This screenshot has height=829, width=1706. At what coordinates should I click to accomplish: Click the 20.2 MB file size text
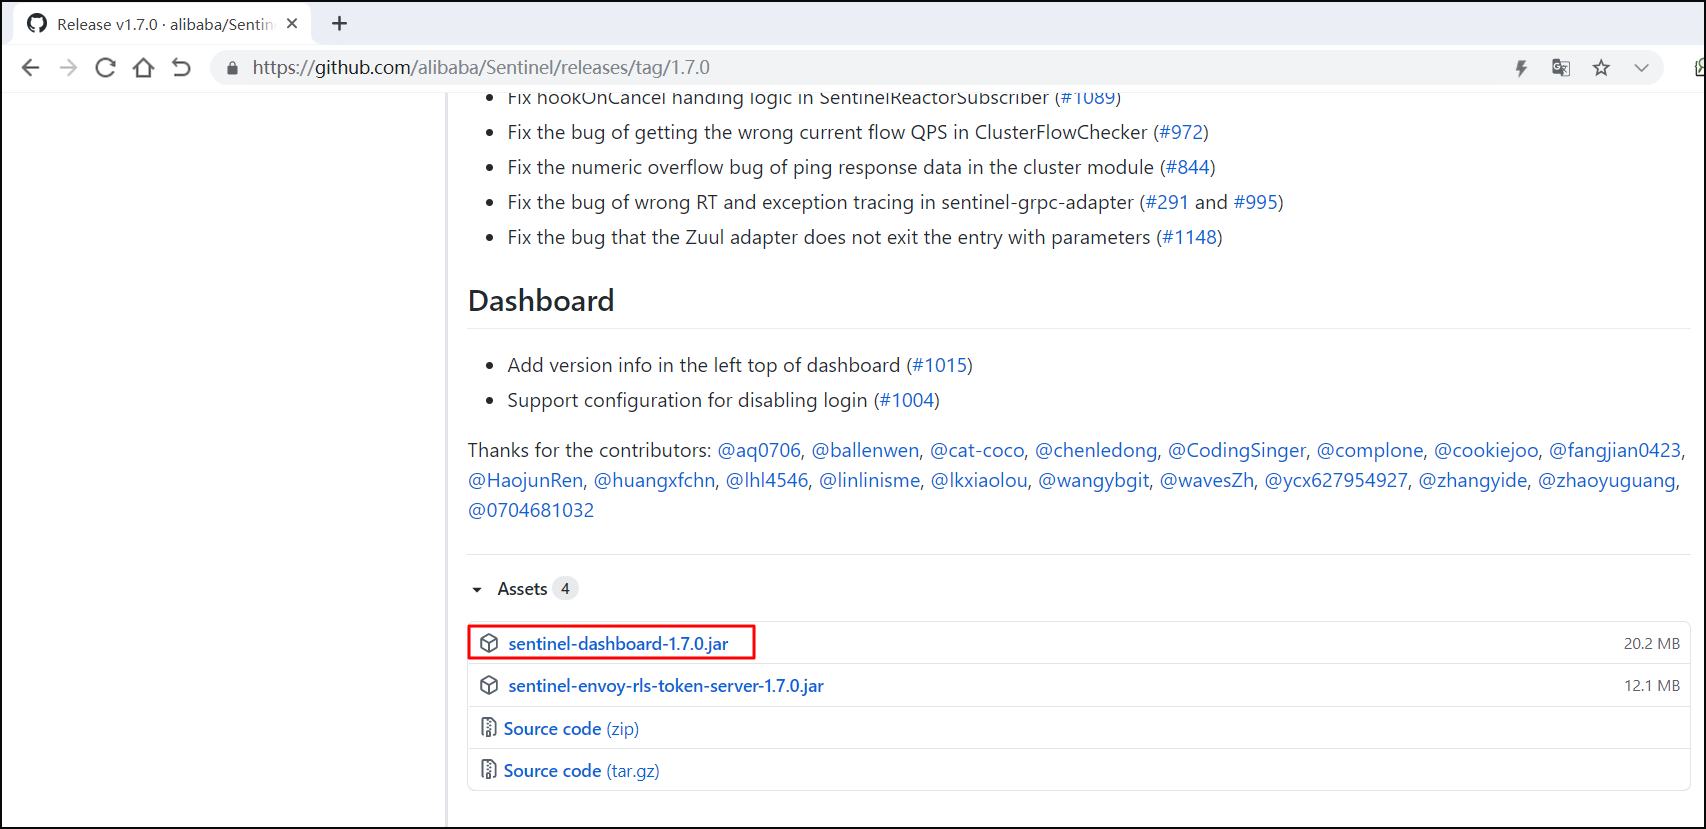pos(1652,644)
